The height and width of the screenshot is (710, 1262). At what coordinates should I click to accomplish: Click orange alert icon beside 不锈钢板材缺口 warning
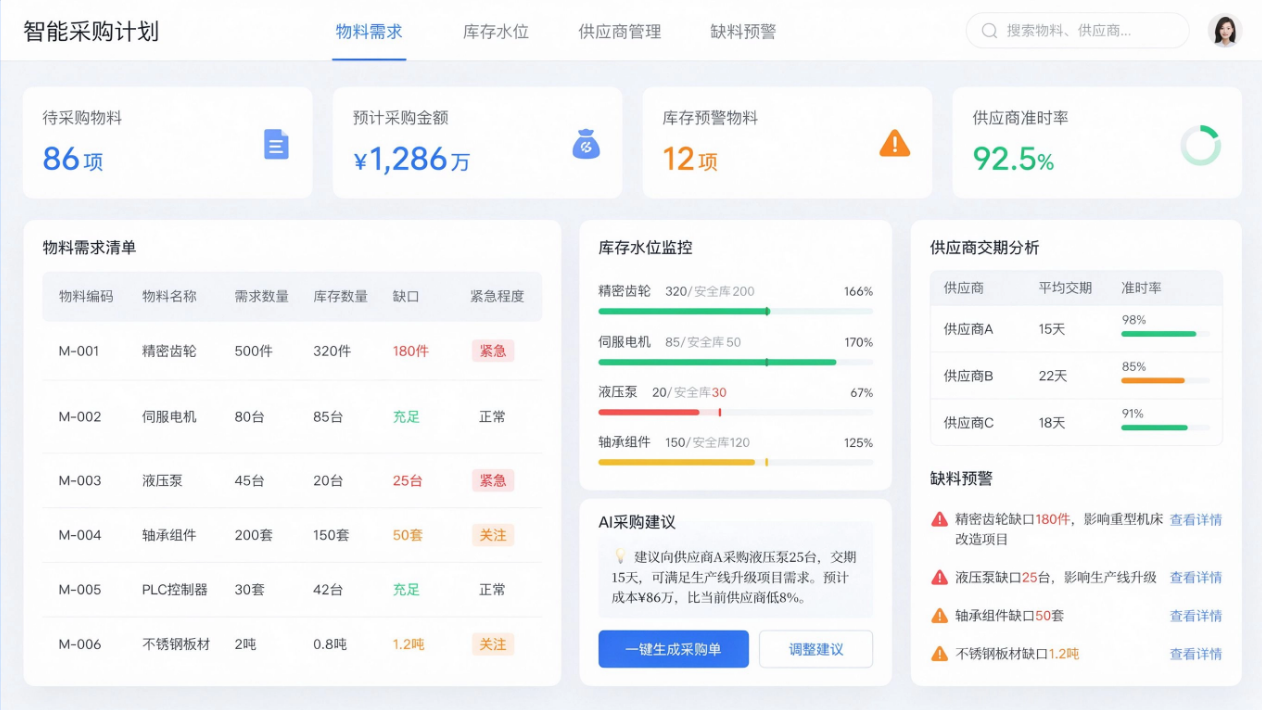pos(939,653)
